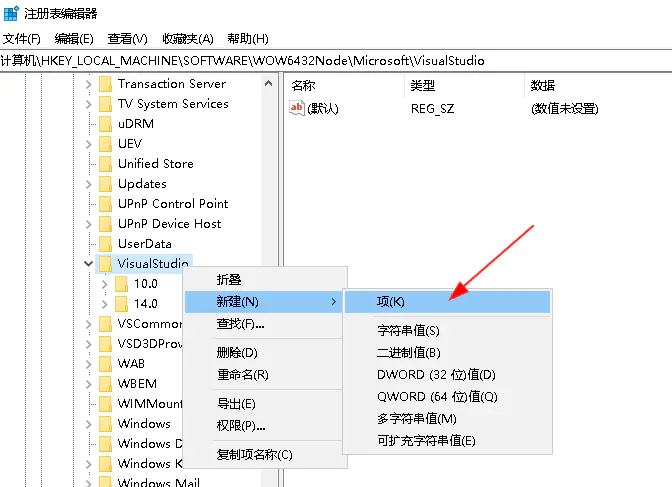Create a new QWORD (64 位)值(Q)
This screenshot has width=672, height=487.
coord(447,397)
